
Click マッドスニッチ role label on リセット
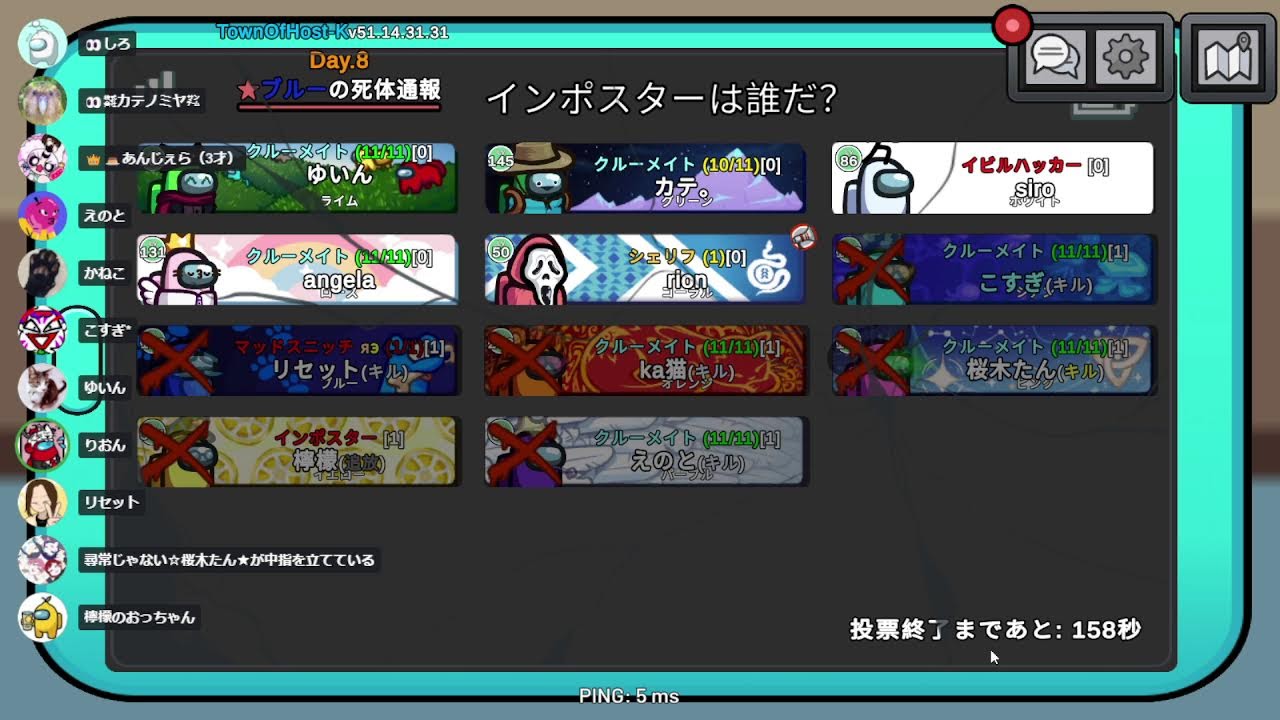(294, 347)
